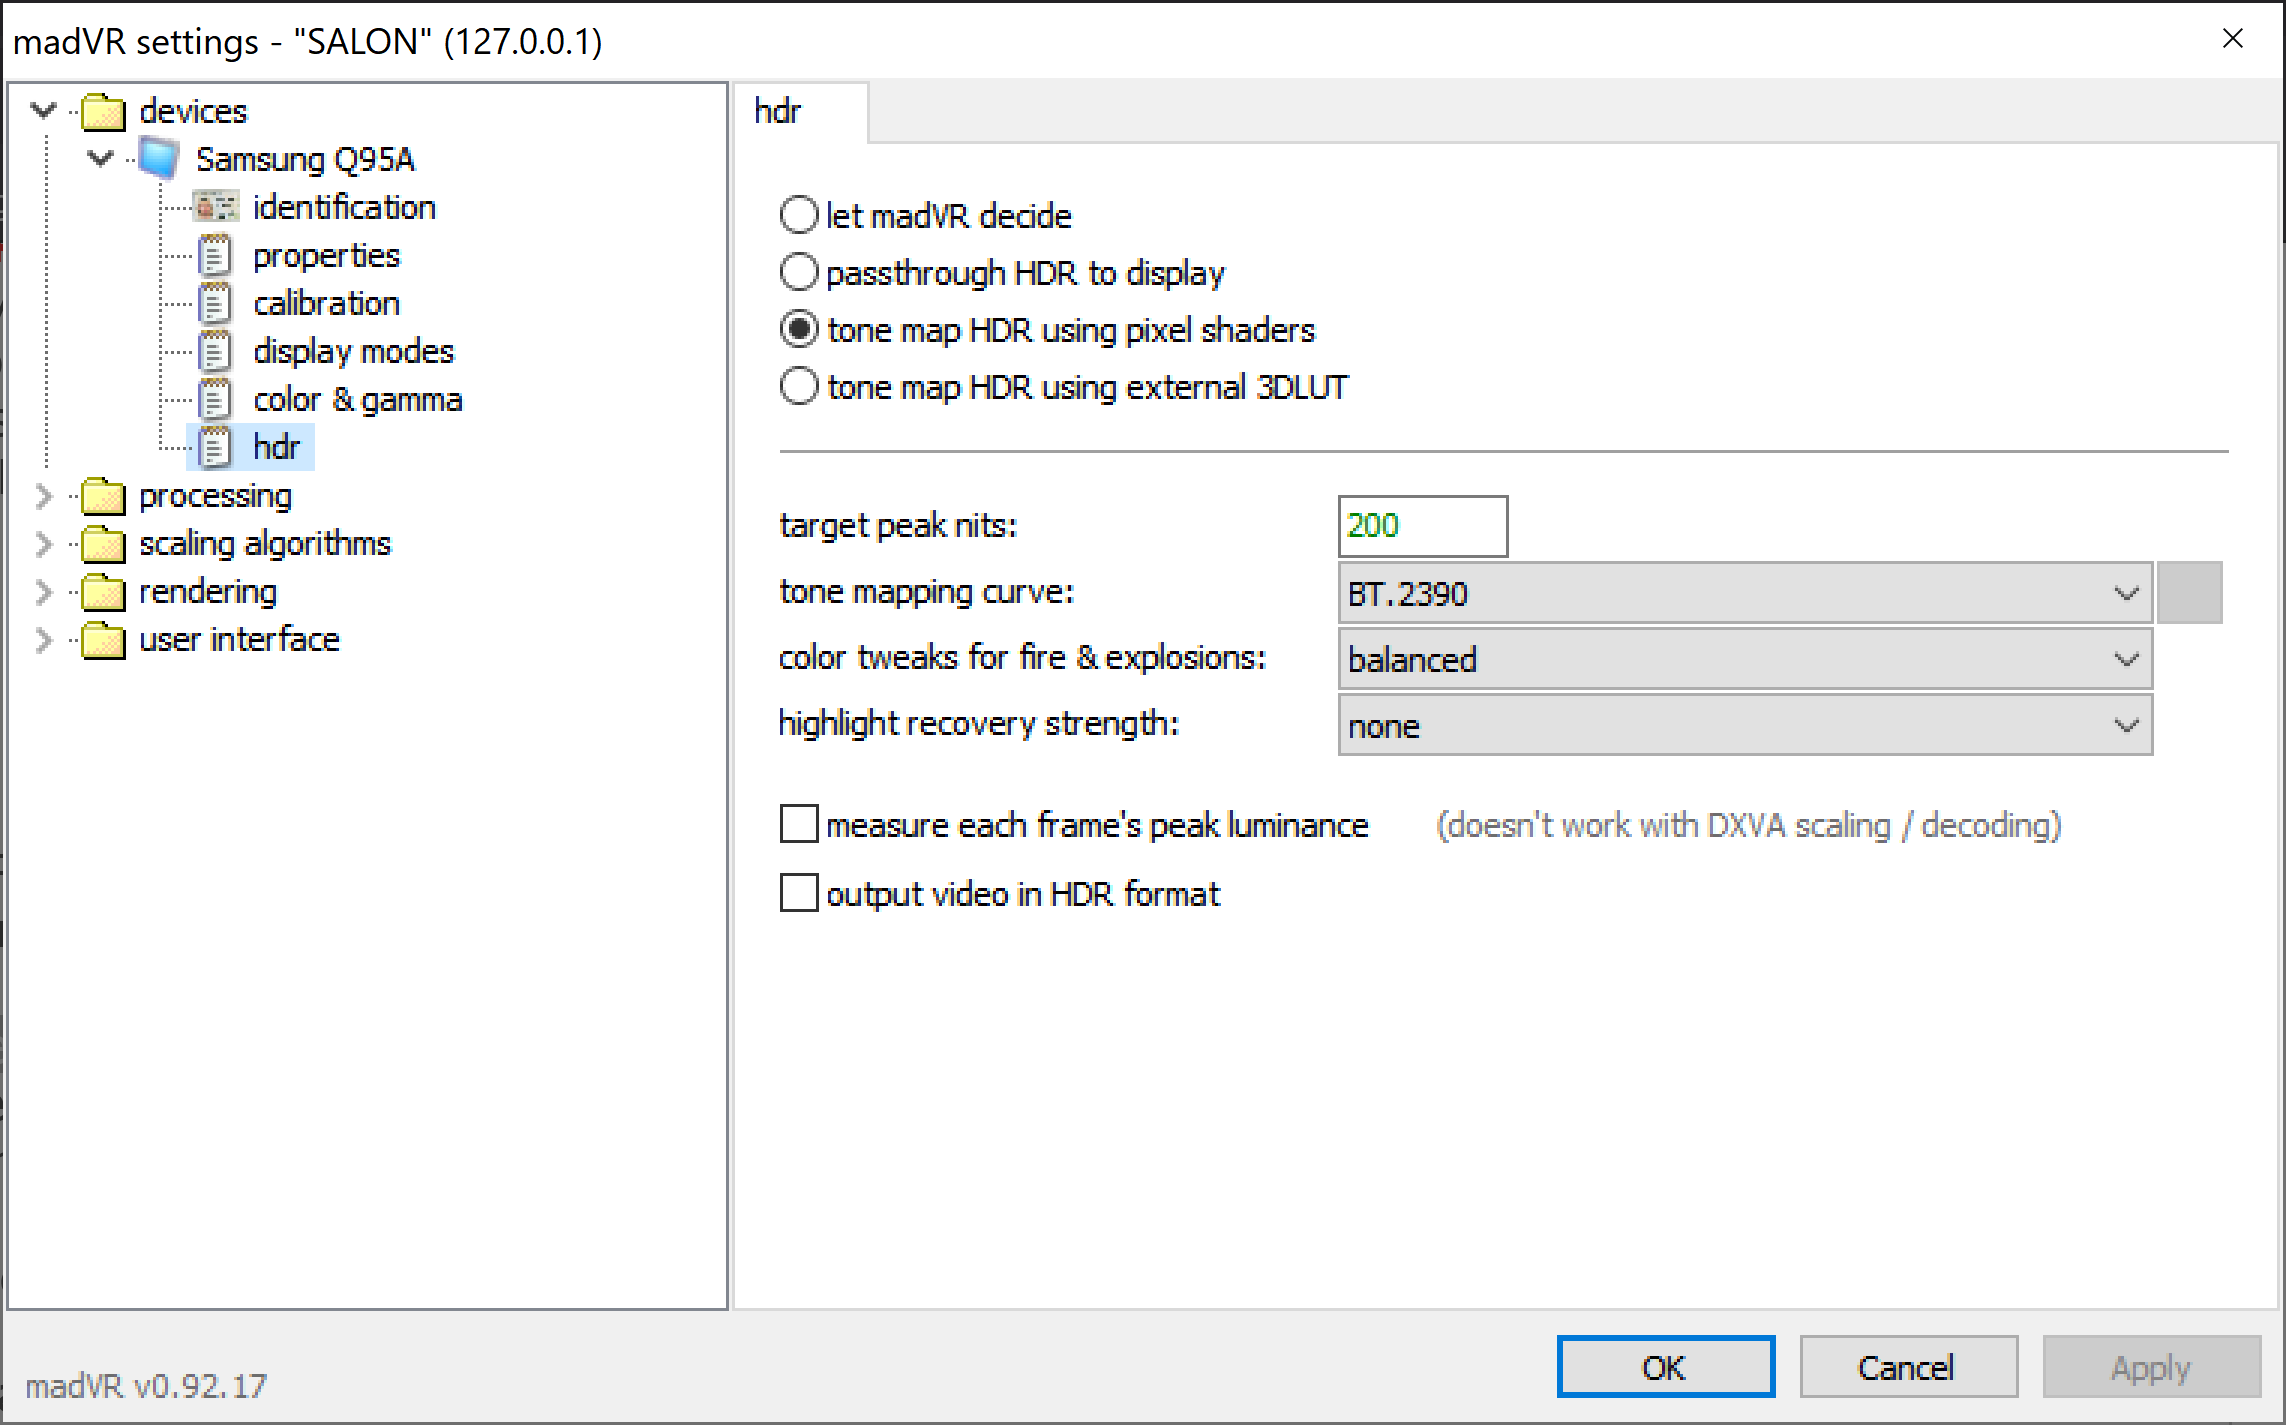Click the target peak nits input field

[x=1422, y=526]
